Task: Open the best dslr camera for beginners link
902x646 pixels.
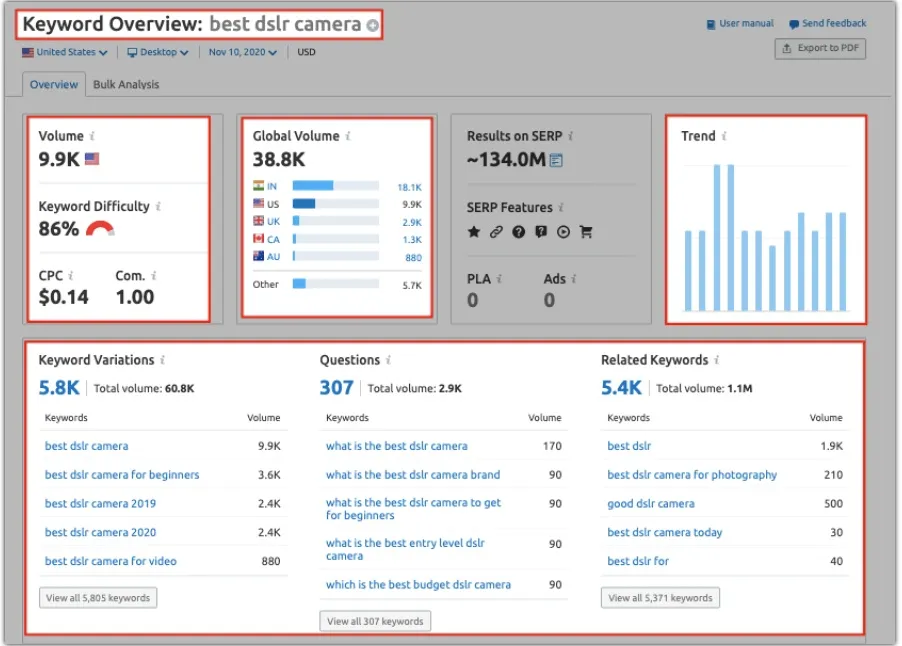Action: coord(122,475)
